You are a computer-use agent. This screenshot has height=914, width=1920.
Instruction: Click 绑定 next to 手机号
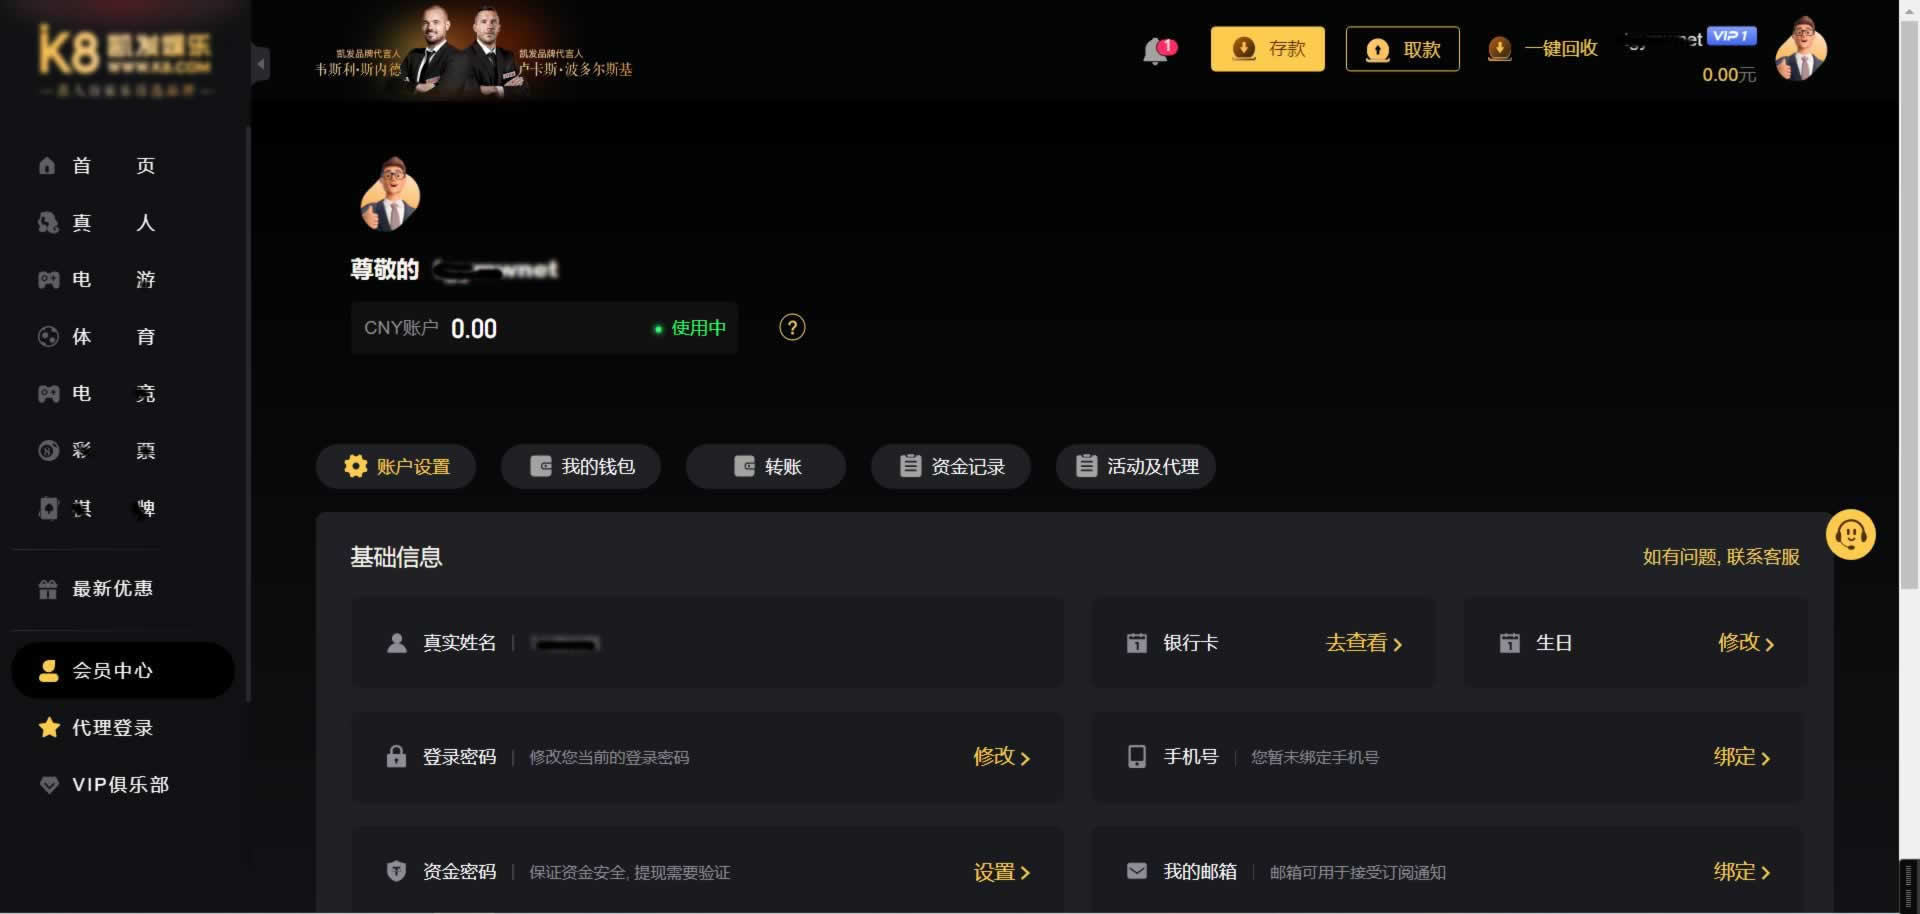coord(1742,757)
